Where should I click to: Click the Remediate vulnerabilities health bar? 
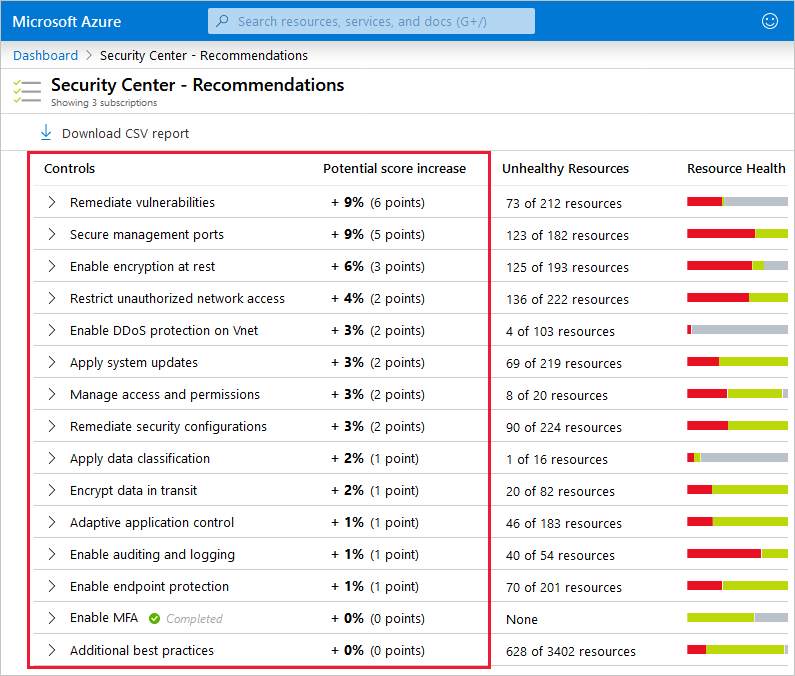[x=737, y=202]
